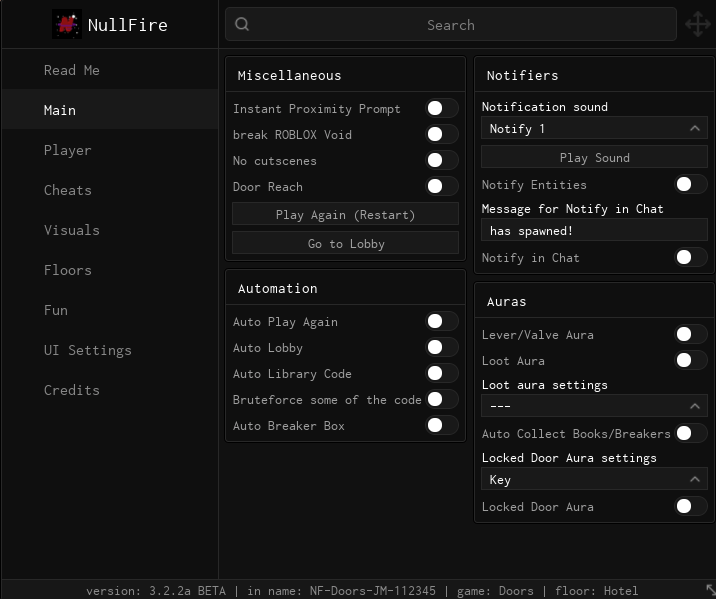View the Credits tab
Viewport: 716px width, 599px height.
pyautogui.click(x=110, y=390)
